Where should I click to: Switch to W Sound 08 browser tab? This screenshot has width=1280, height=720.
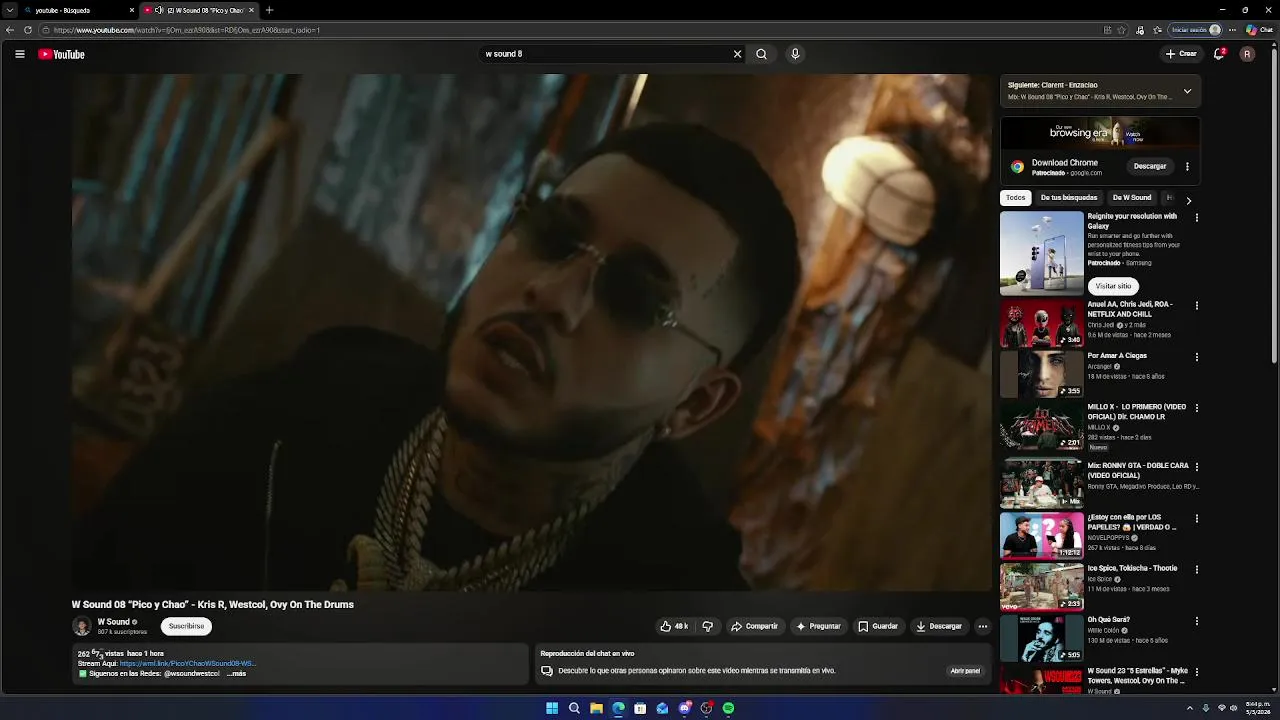click(200, 10)
